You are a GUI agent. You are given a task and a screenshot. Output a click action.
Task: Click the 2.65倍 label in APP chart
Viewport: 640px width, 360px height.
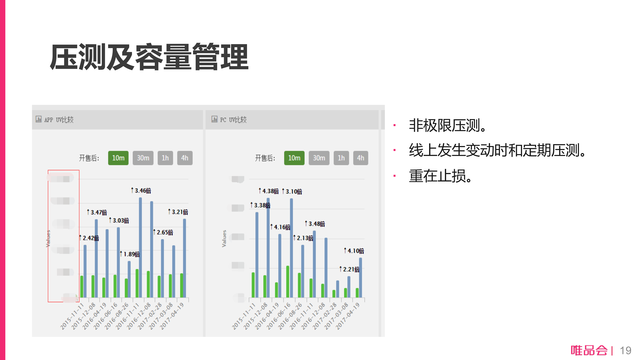[x=163, y=232]
